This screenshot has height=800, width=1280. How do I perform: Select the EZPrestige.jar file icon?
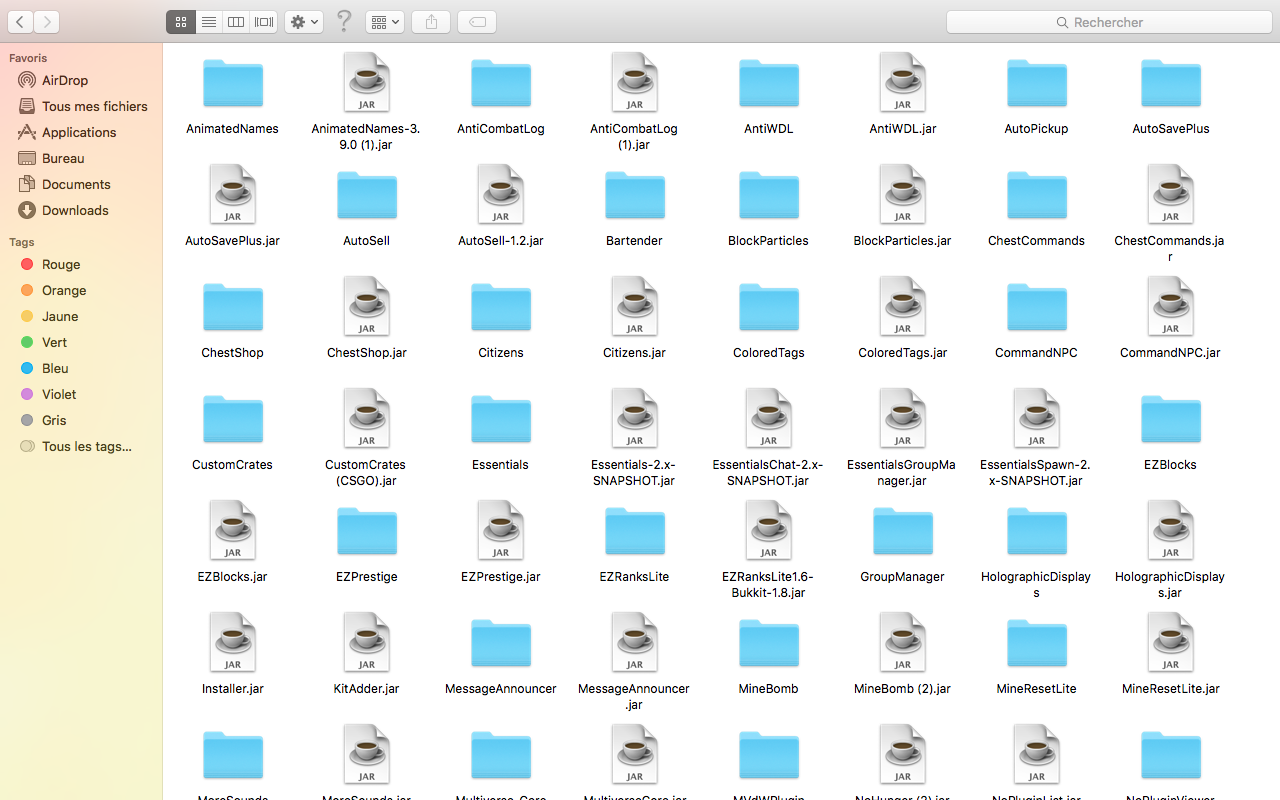click(x=501, y=530)
